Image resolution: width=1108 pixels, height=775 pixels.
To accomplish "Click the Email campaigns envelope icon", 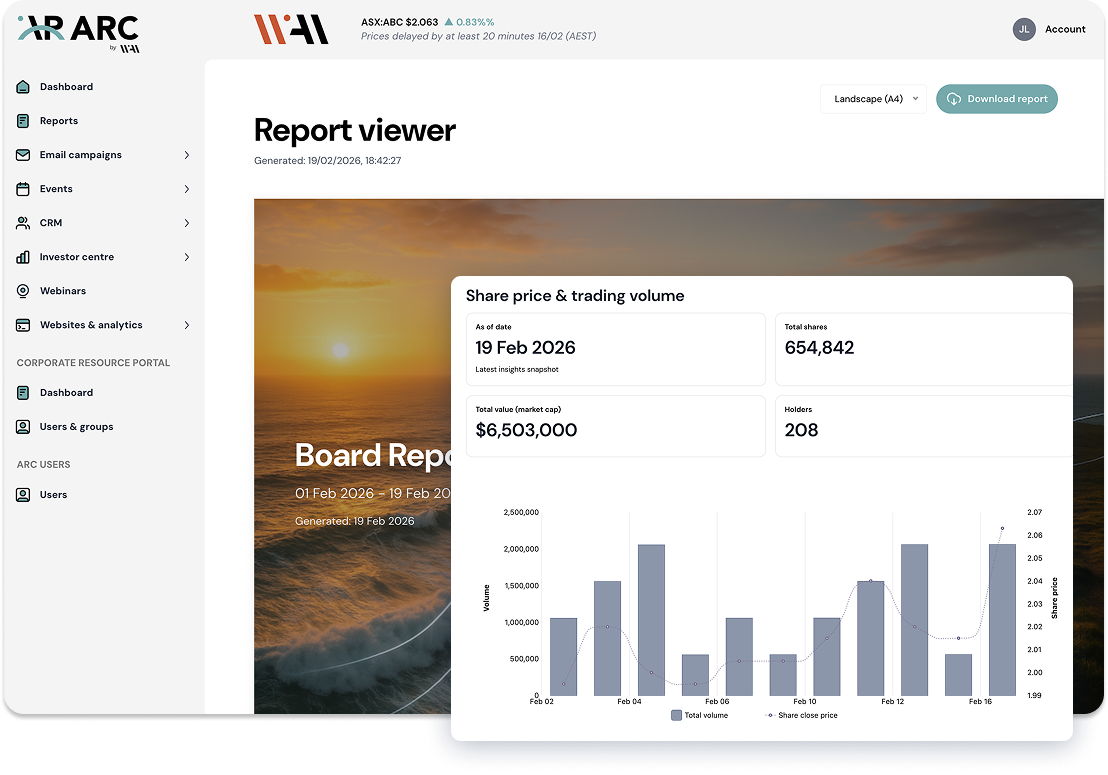I will pos(23,155).
